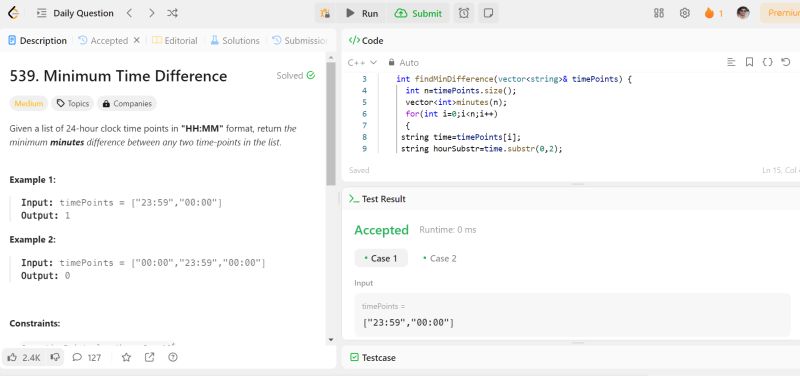The image size is (800, 376).
Task: Open the layout grid icon
Action: coord(659,14)
